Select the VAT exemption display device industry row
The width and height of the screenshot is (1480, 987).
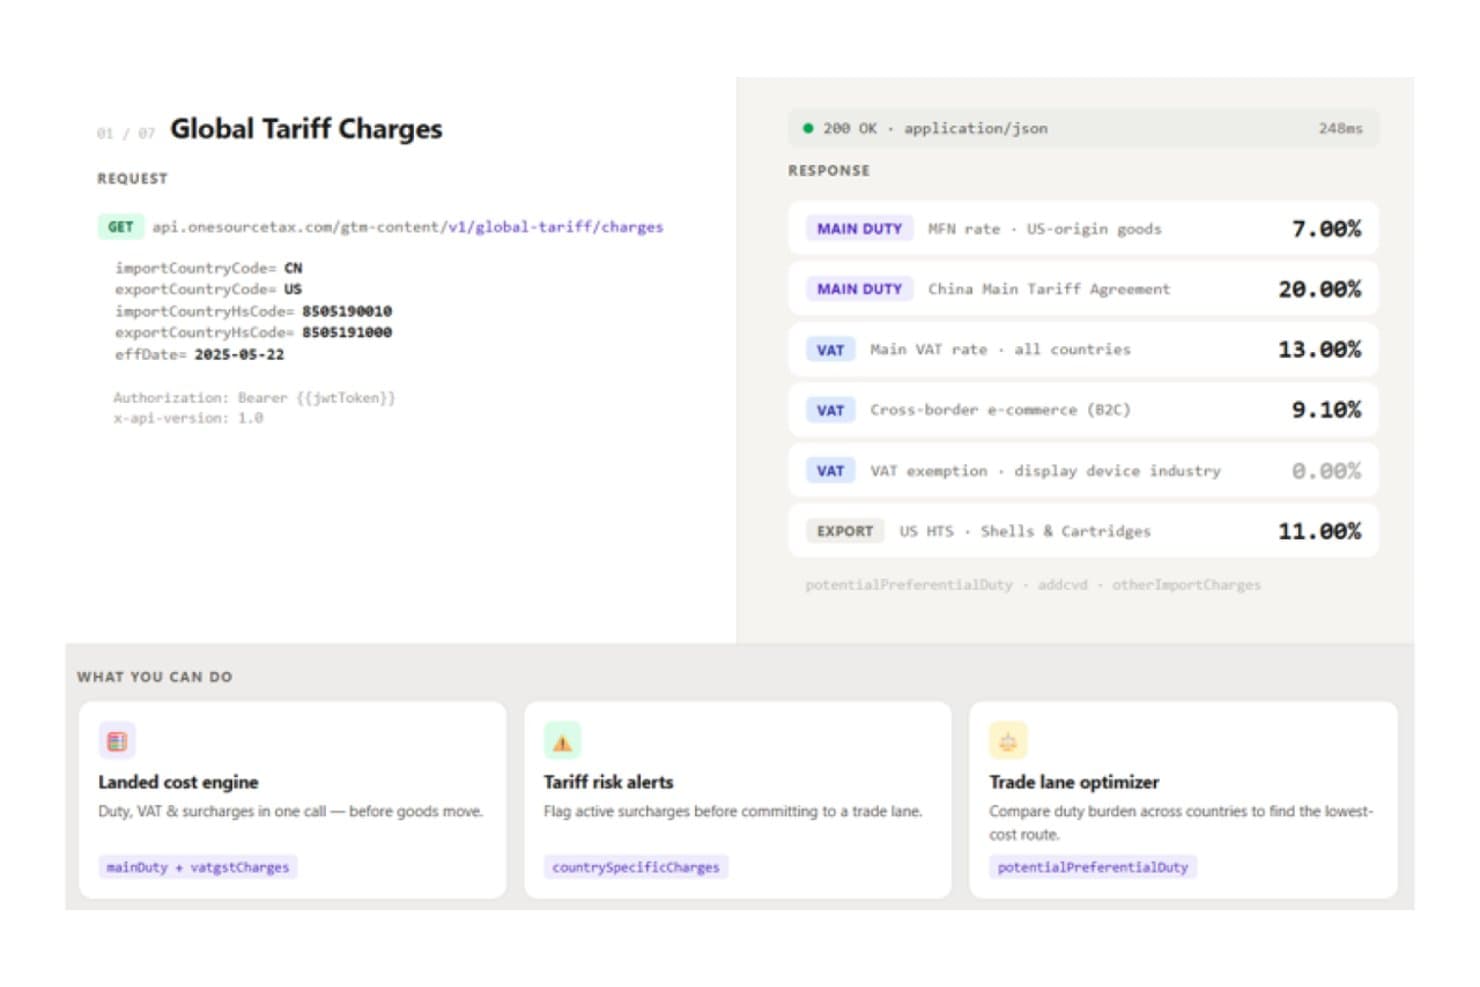[x=1083, y=470]
